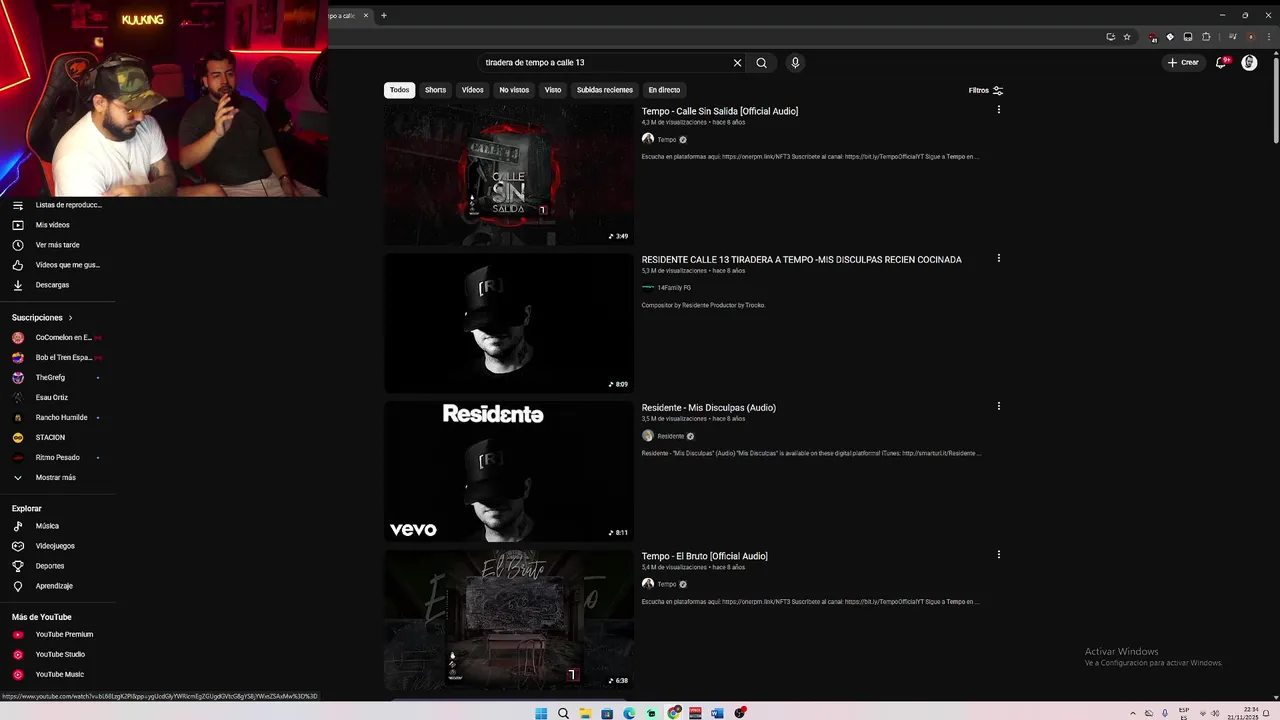
Task: Play the 8:09 Residente tiradera thumbnail
Action: (x=509, y=323)
